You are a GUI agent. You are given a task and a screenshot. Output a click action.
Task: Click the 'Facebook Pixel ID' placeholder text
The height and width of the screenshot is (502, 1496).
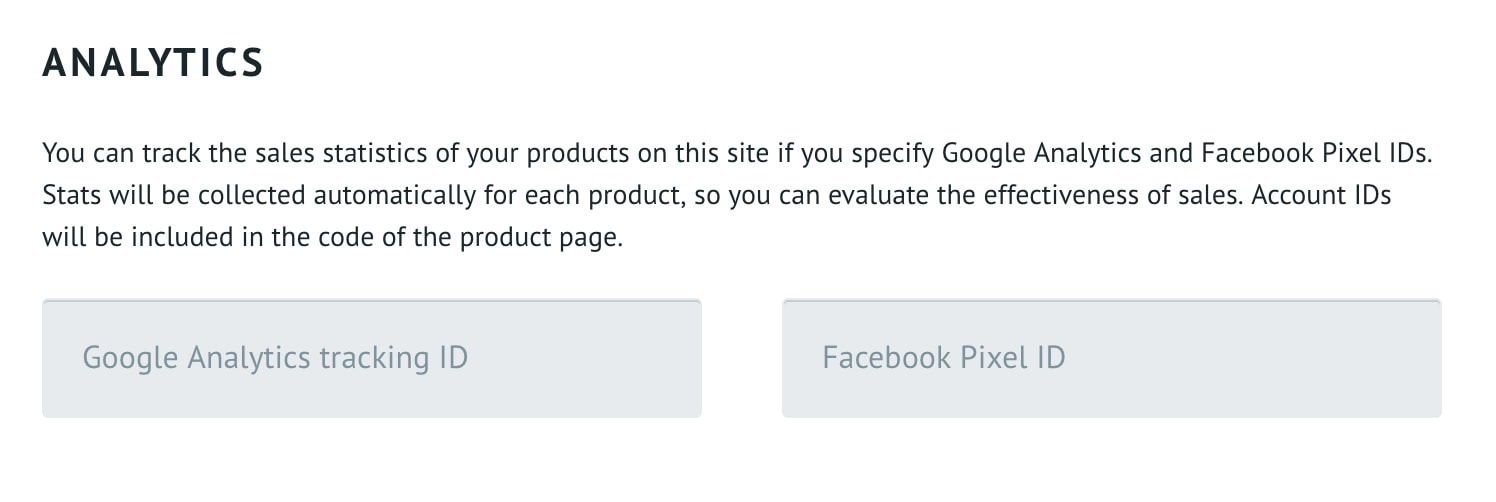pyautogui.click(x=943, y=358)
